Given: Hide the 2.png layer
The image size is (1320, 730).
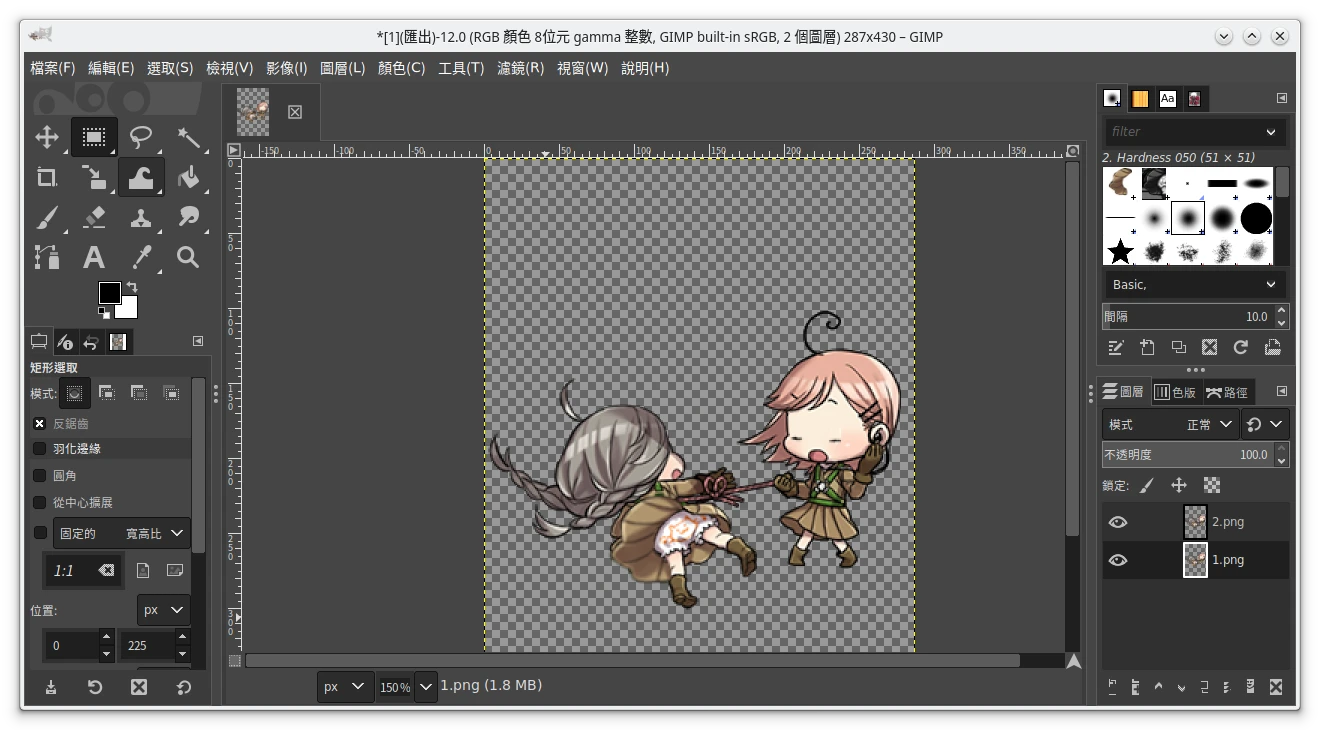Looking at the screenshot, I should [x=1118, y=522].
